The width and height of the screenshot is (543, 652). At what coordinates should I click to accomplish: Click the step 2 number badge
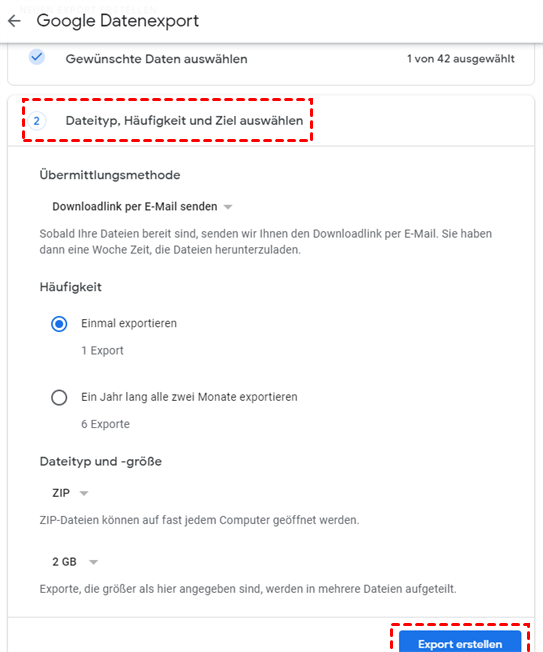point(37,121)
